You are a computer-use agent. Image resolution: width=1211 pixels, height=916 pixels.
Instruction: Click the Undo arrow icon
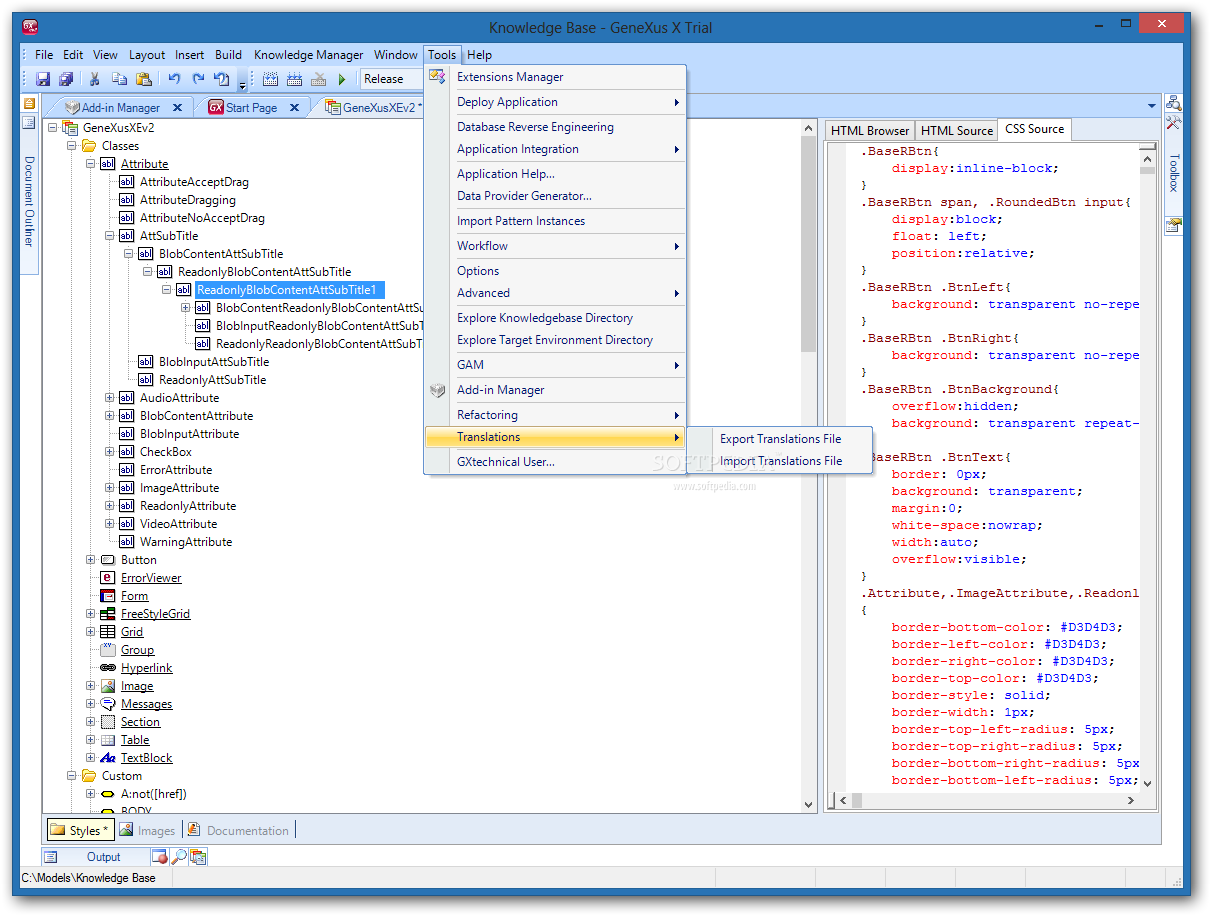click(x=174, y=79)
